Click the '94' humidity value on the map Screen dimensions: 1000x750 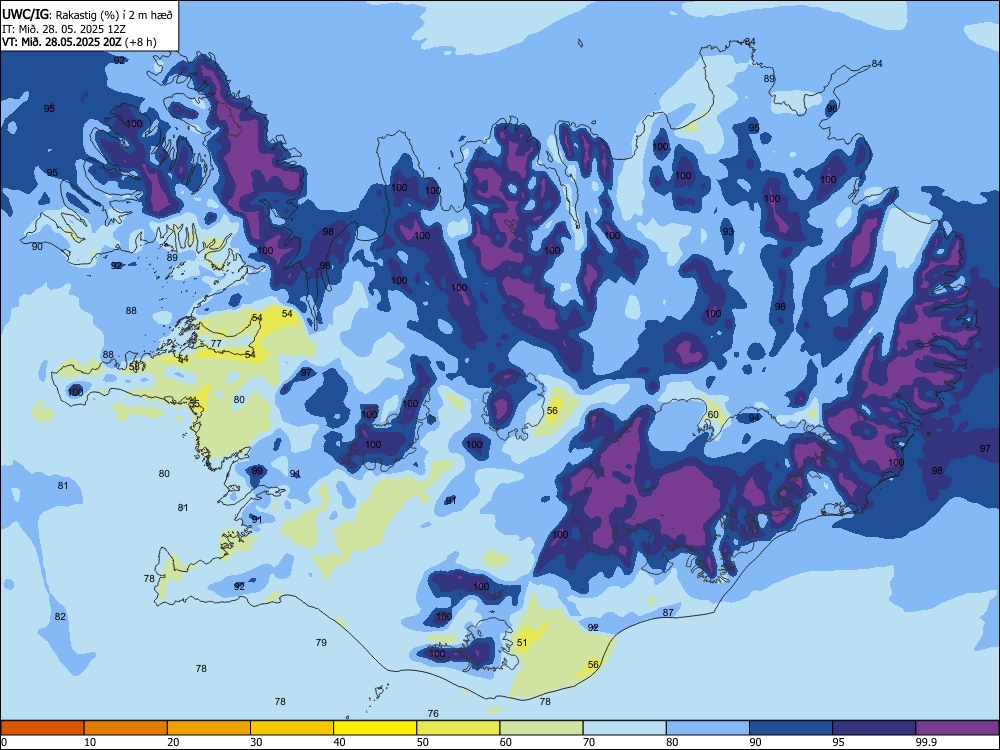754,418
